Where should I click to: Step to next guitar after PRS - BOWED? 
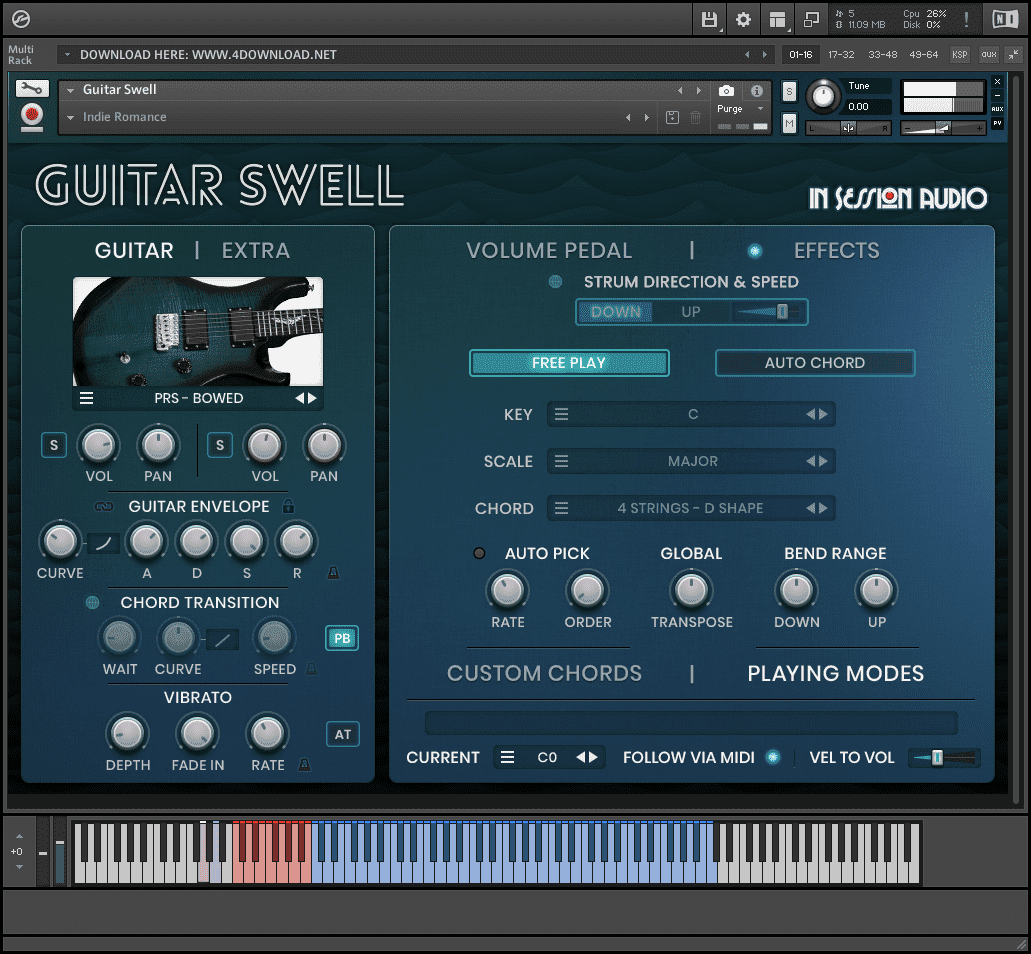point(312,398)
